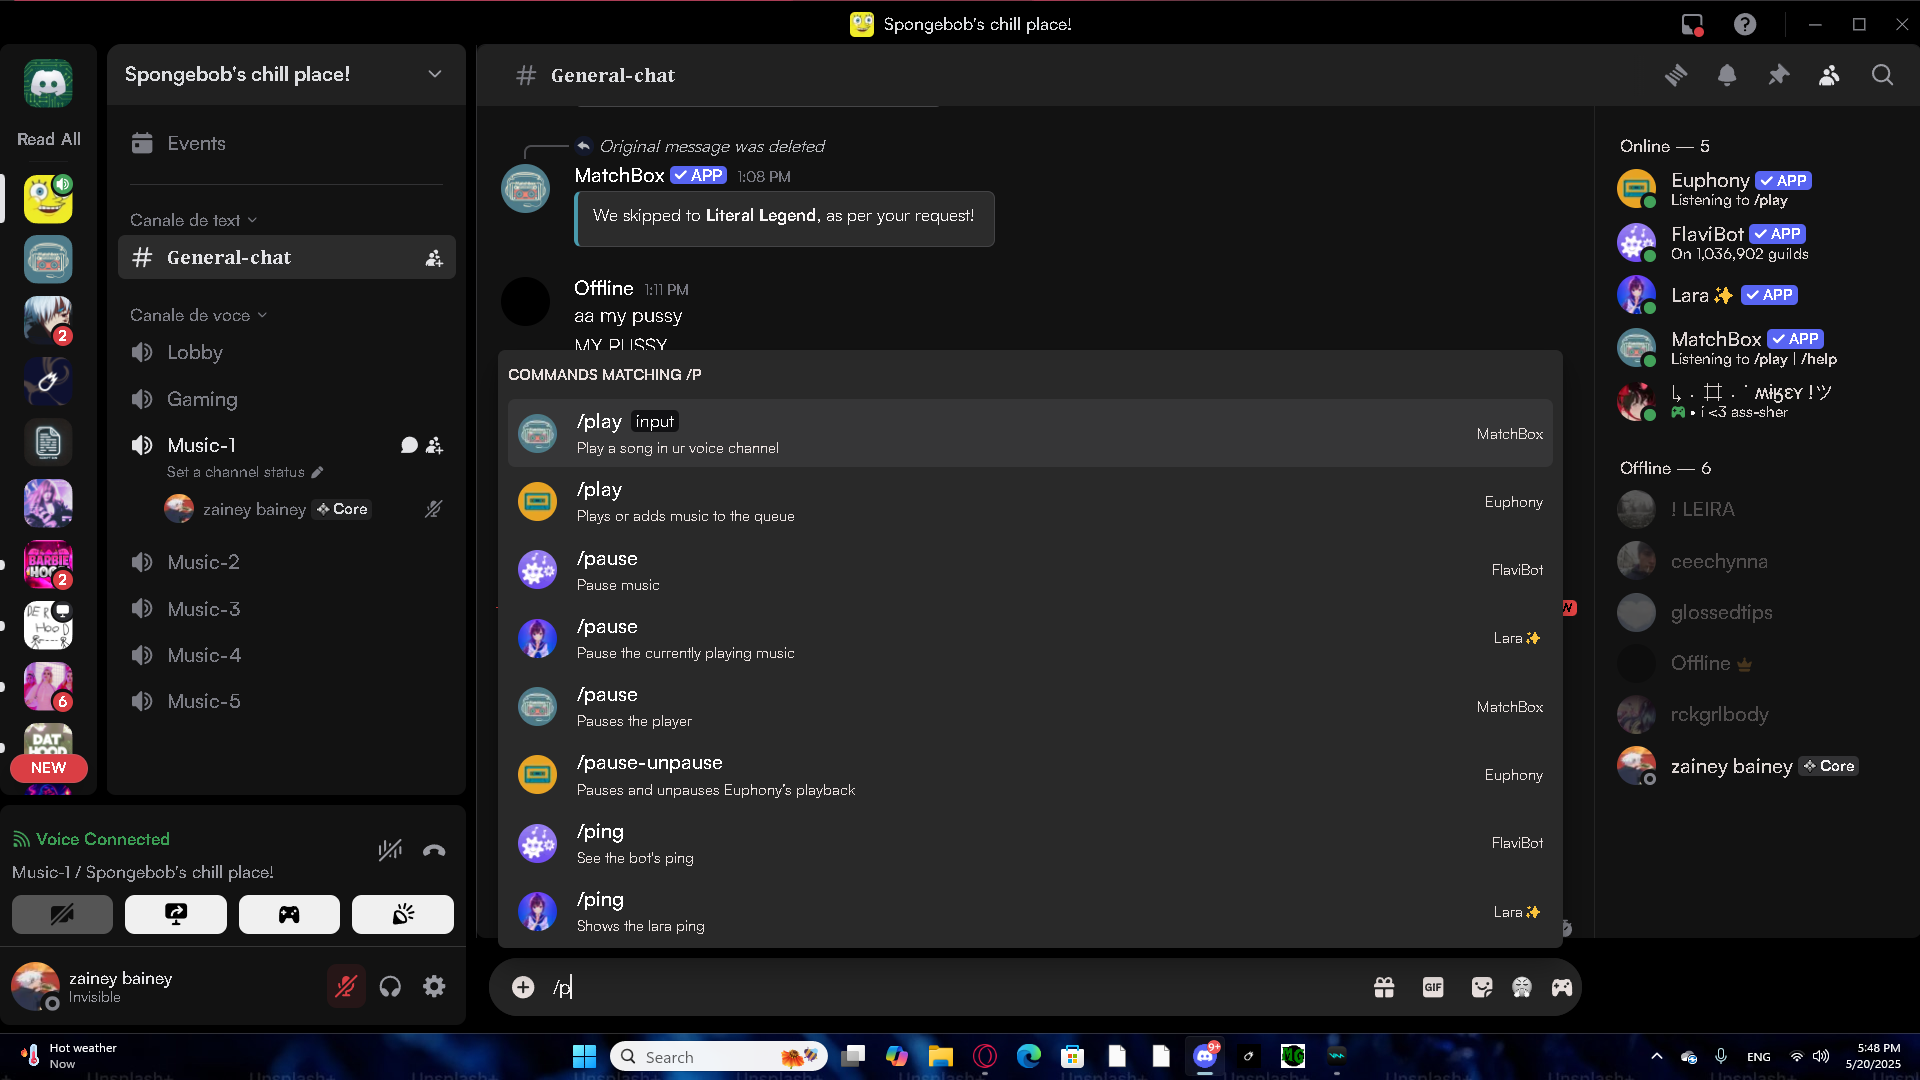This screenshot has width=1920, height=1080.
Task: Show pinned messages
Action: 1778,75
